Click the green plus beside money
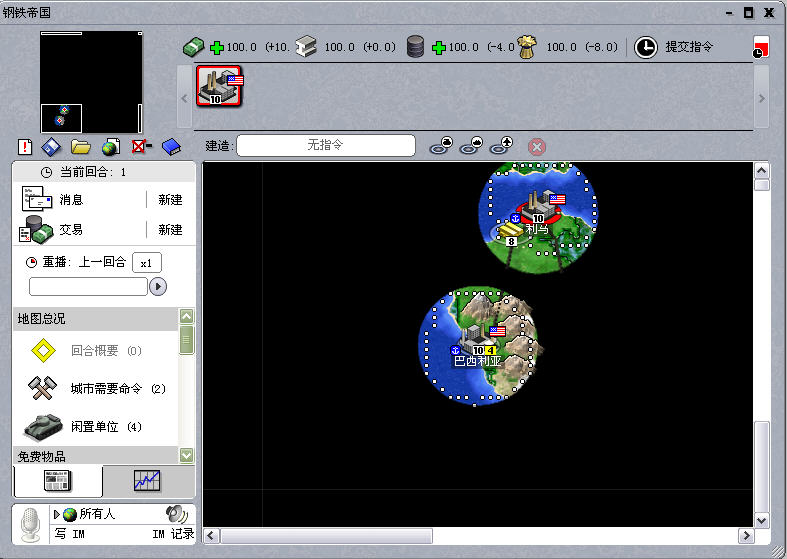Image resolution: width=787 pixels, height=559 pixels. tap(217, 48)
